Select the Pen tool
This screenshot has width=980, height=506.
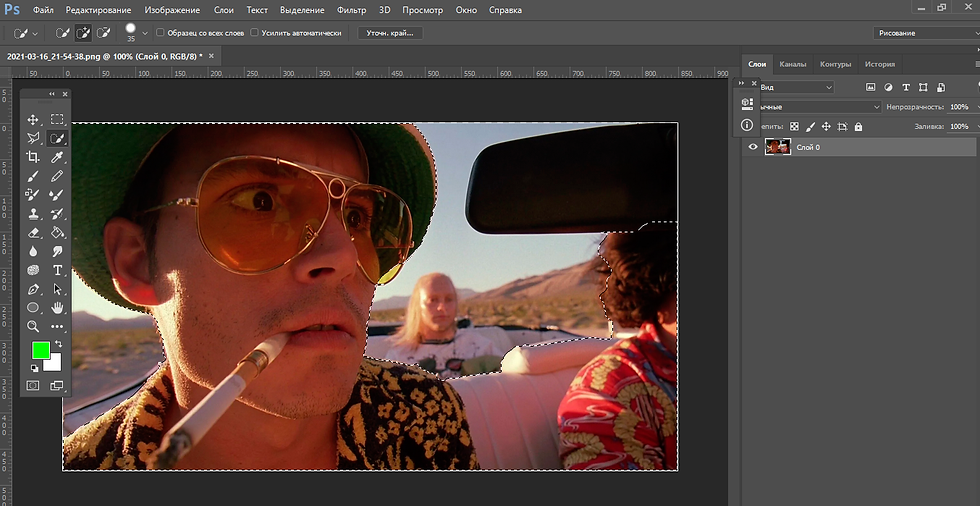(33, 289)
